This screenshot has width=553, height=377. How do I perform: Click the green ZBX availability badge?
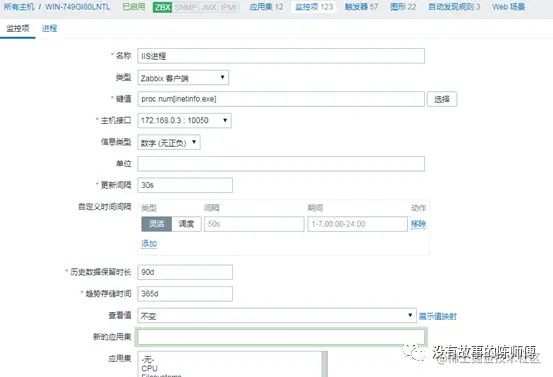(163, 7)
